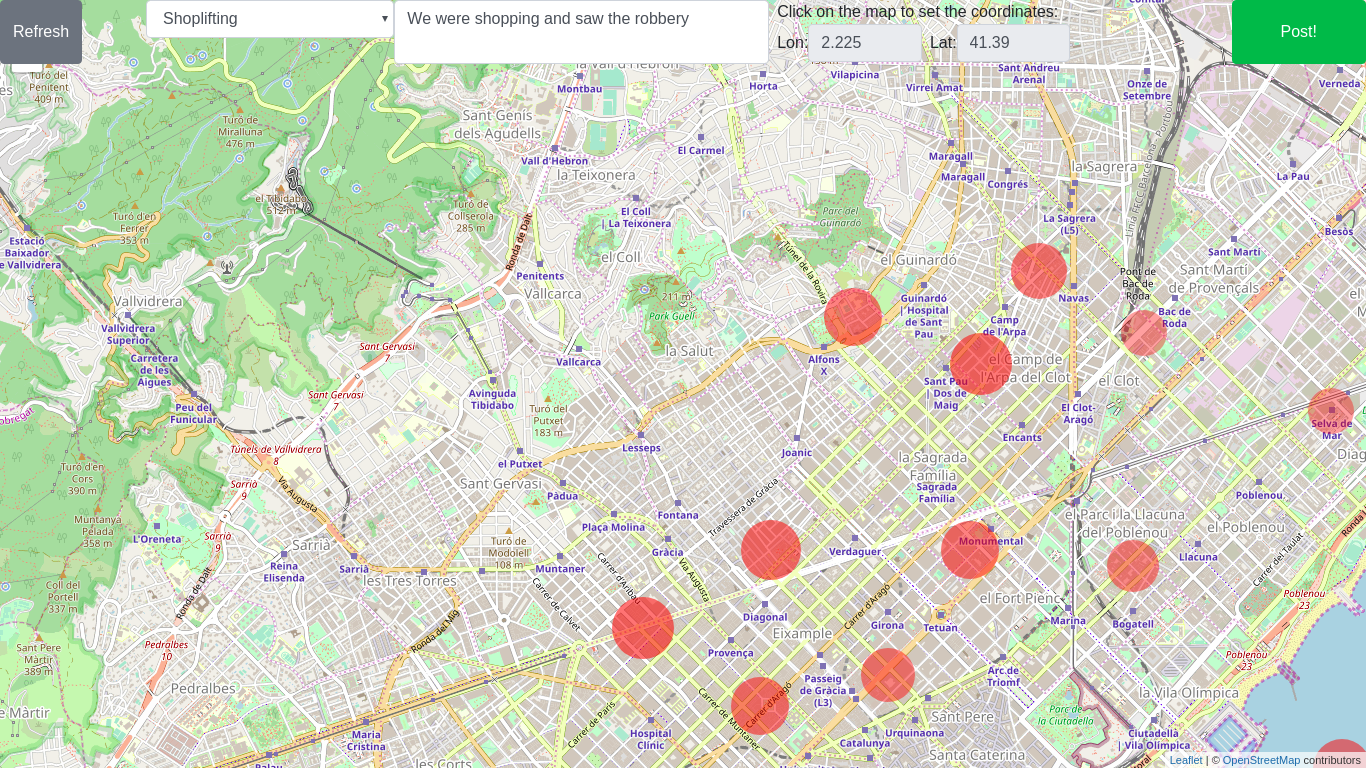Click the red incident marker near Alfons X

click(853, 317)
